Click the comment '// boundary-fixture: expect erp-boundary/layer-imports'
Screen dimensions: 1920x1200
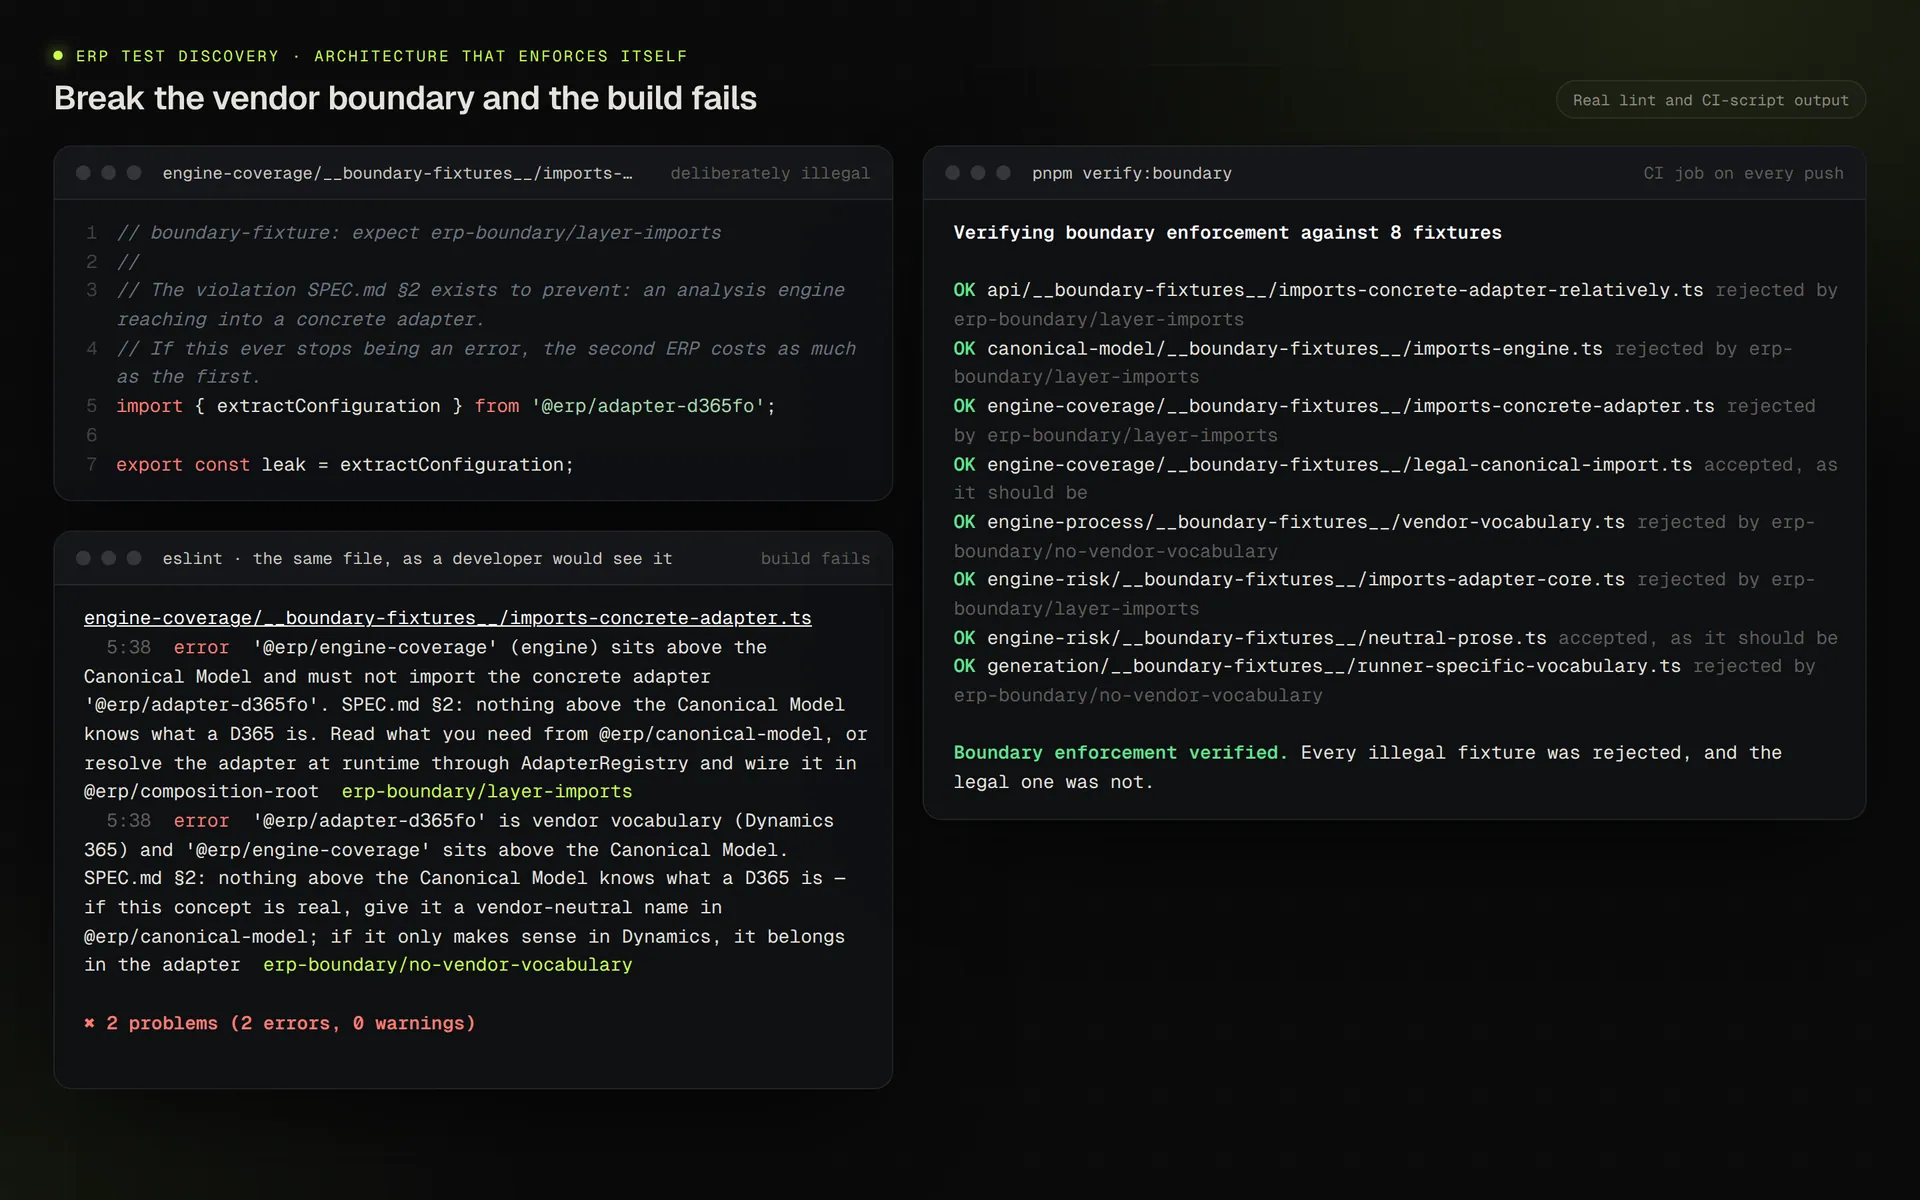pyautogui.click(x=419, y=232)
